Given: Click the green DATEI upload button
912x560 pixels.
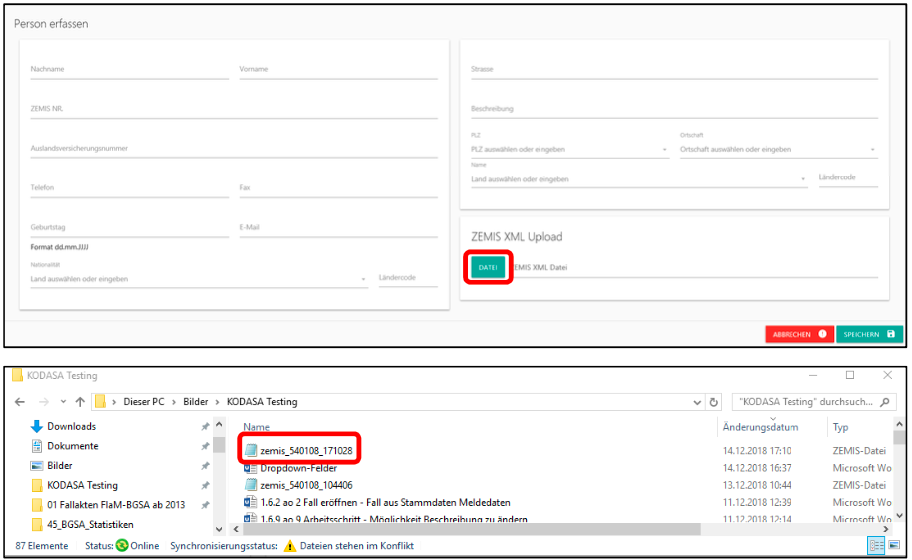Looking at the screenshot, I should 488,267.
